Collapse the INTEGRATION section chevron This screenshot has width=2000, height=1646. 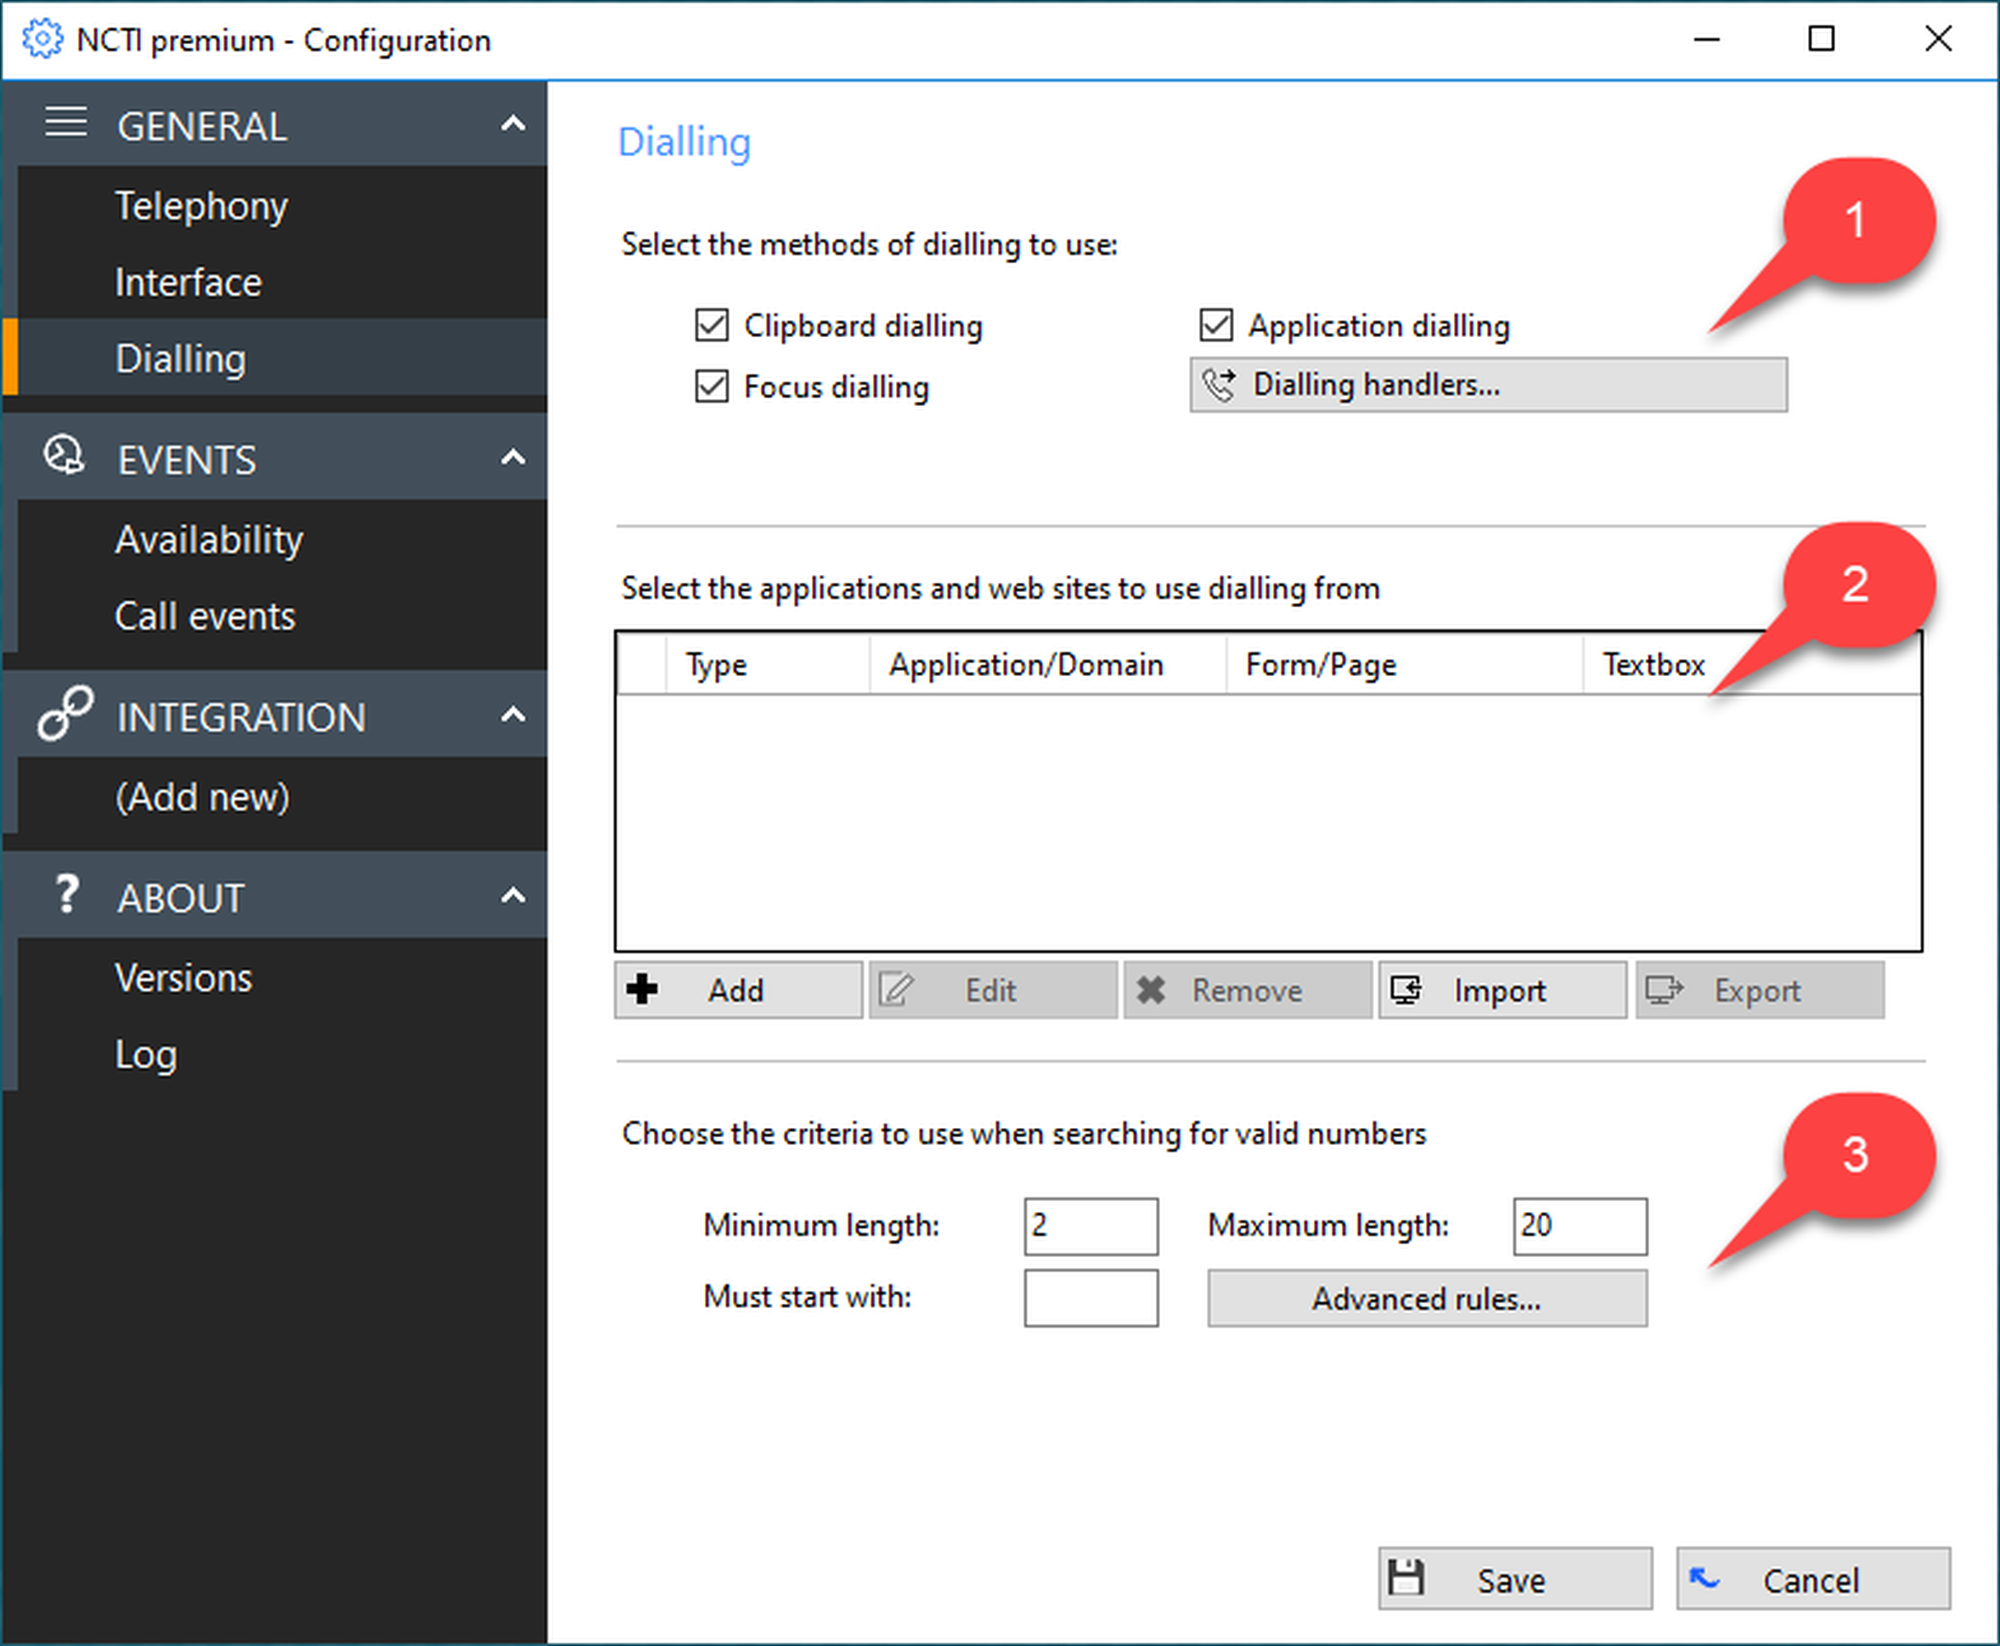tap(513, 715)
